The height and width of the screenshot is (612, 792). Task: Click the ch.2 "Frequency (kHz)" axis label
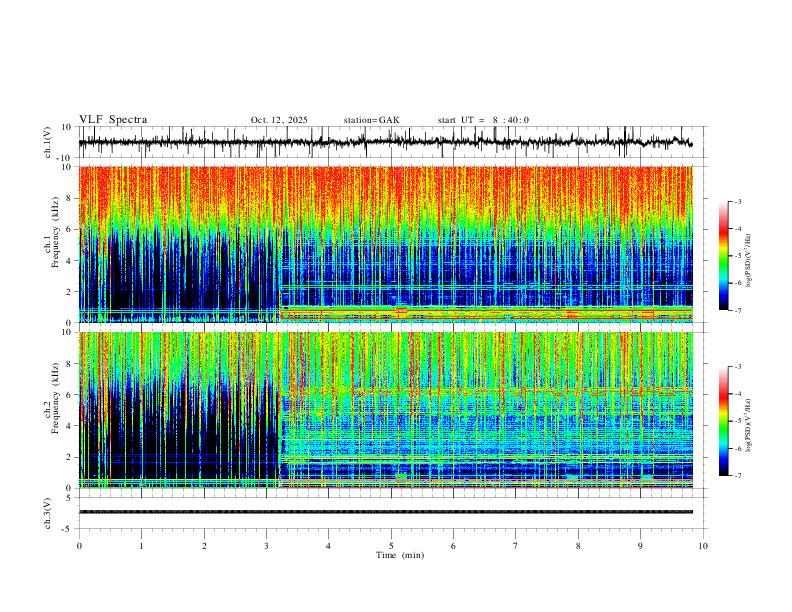pos(56,398)
